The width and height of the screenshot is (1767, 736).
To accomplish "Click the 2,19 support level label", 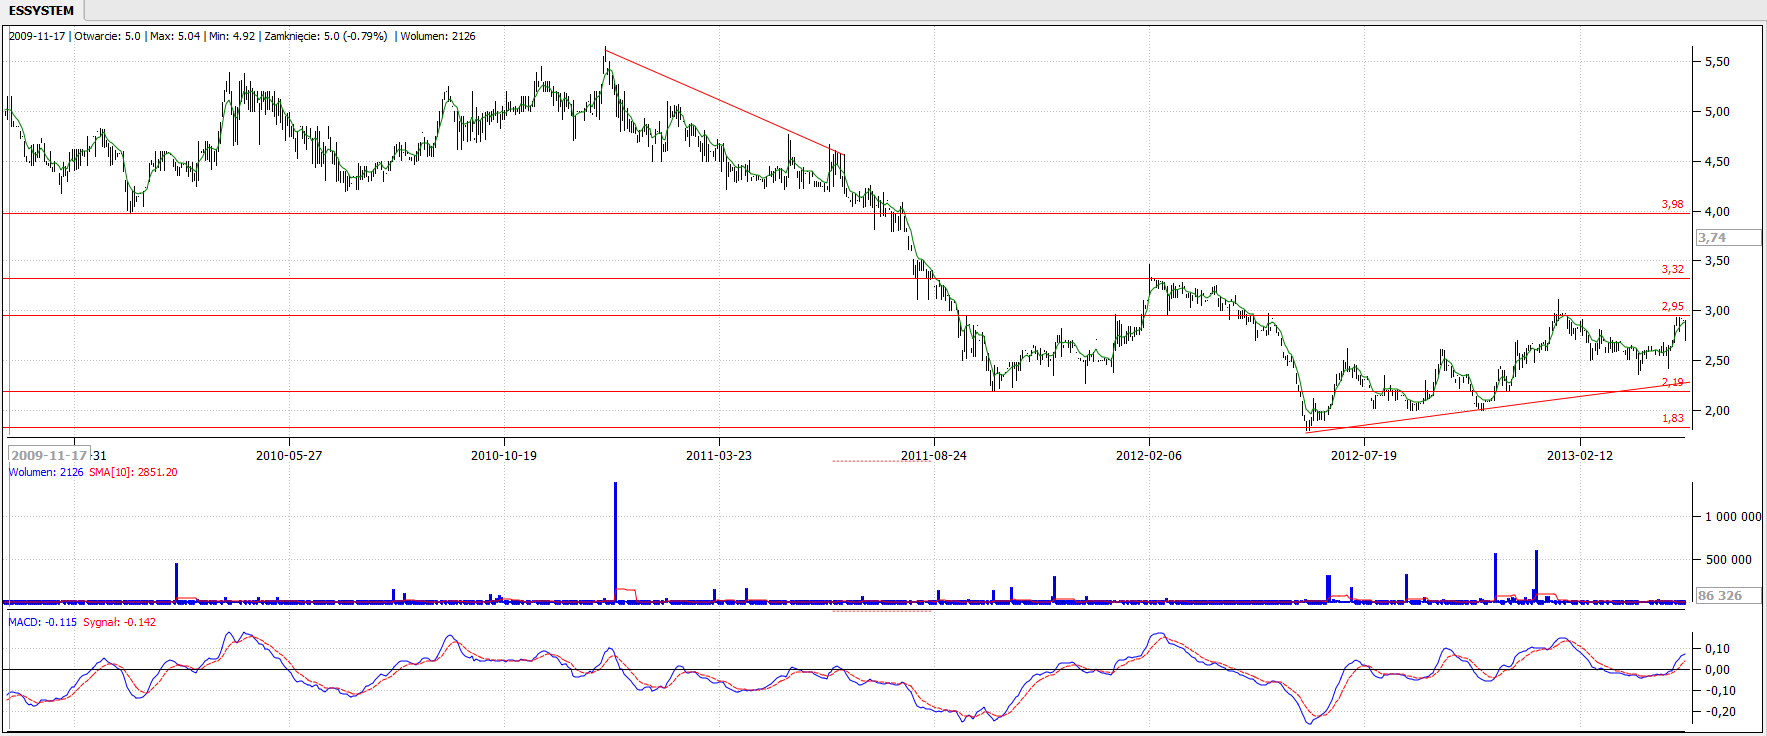I will (1672, 382).
